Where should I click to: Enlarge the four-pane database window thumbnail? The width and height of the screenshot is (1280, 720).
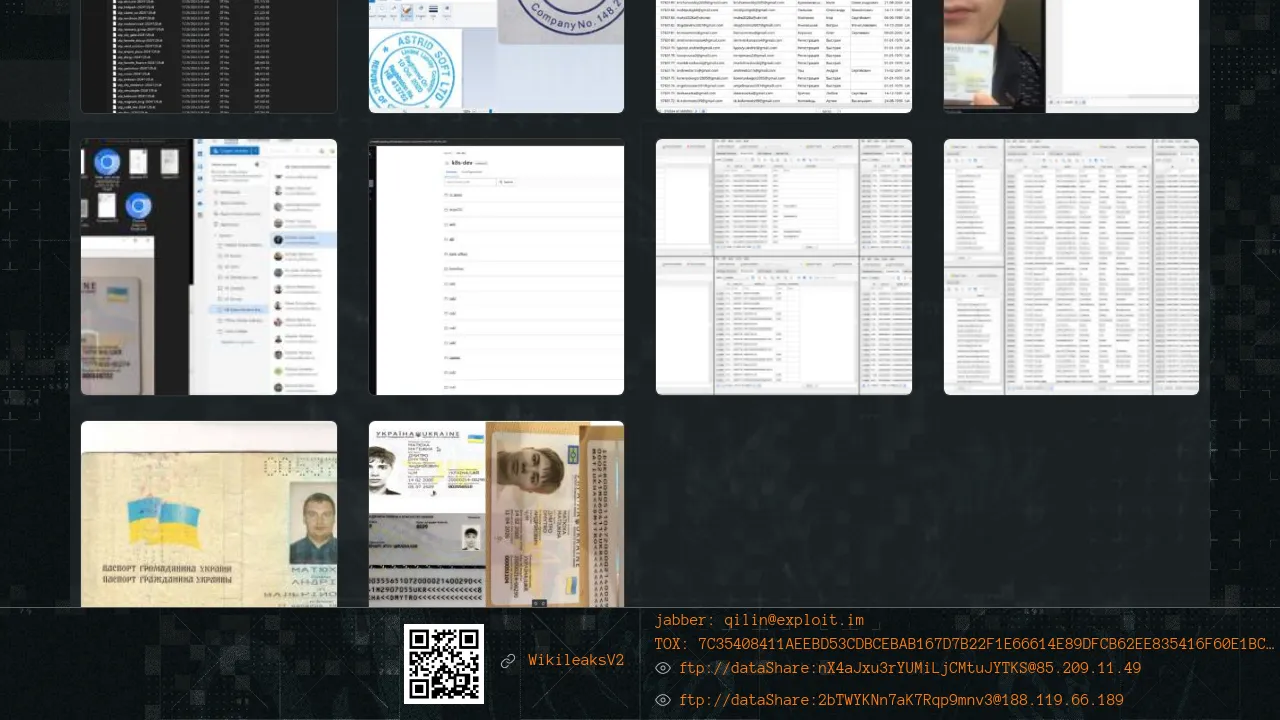click(783, 267)
